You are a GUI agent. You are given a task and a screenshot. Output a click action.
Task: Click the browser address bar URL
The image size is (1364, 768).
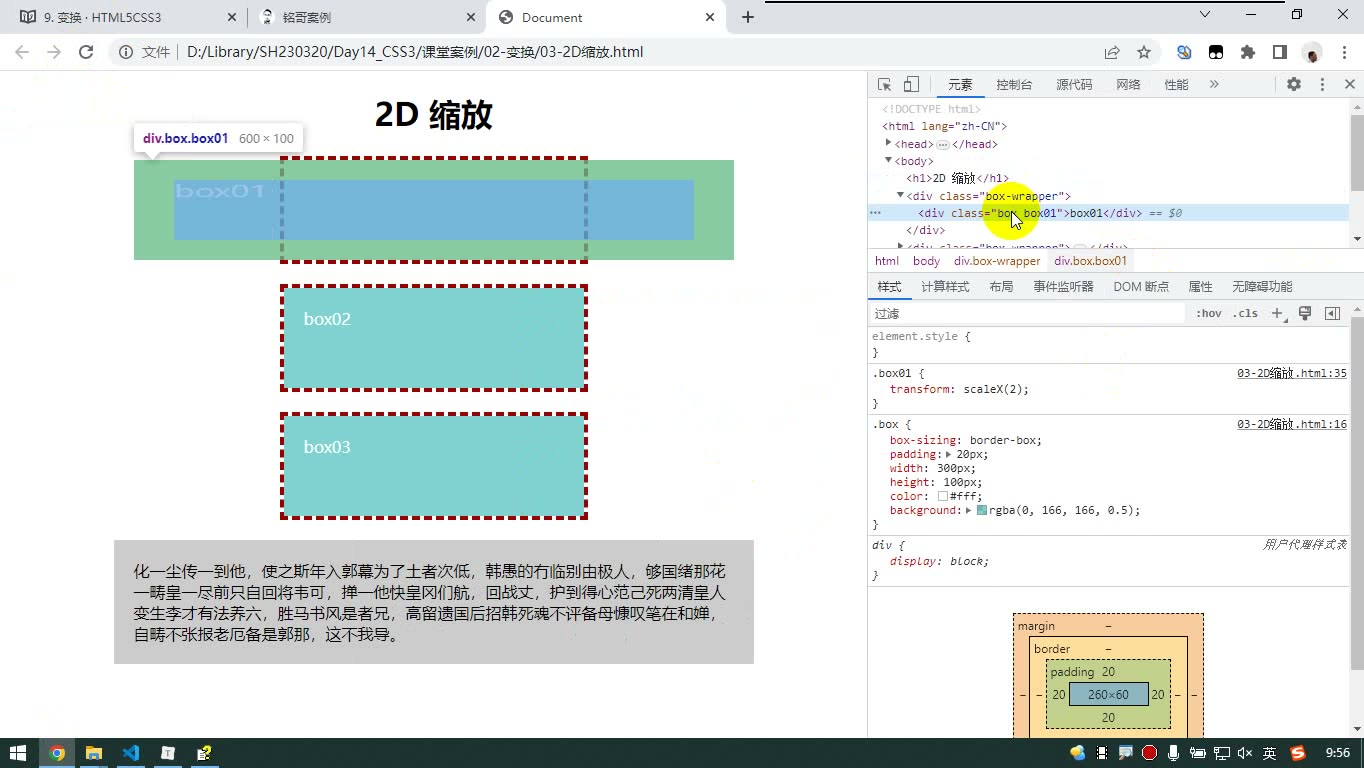[x=414, y=52]
